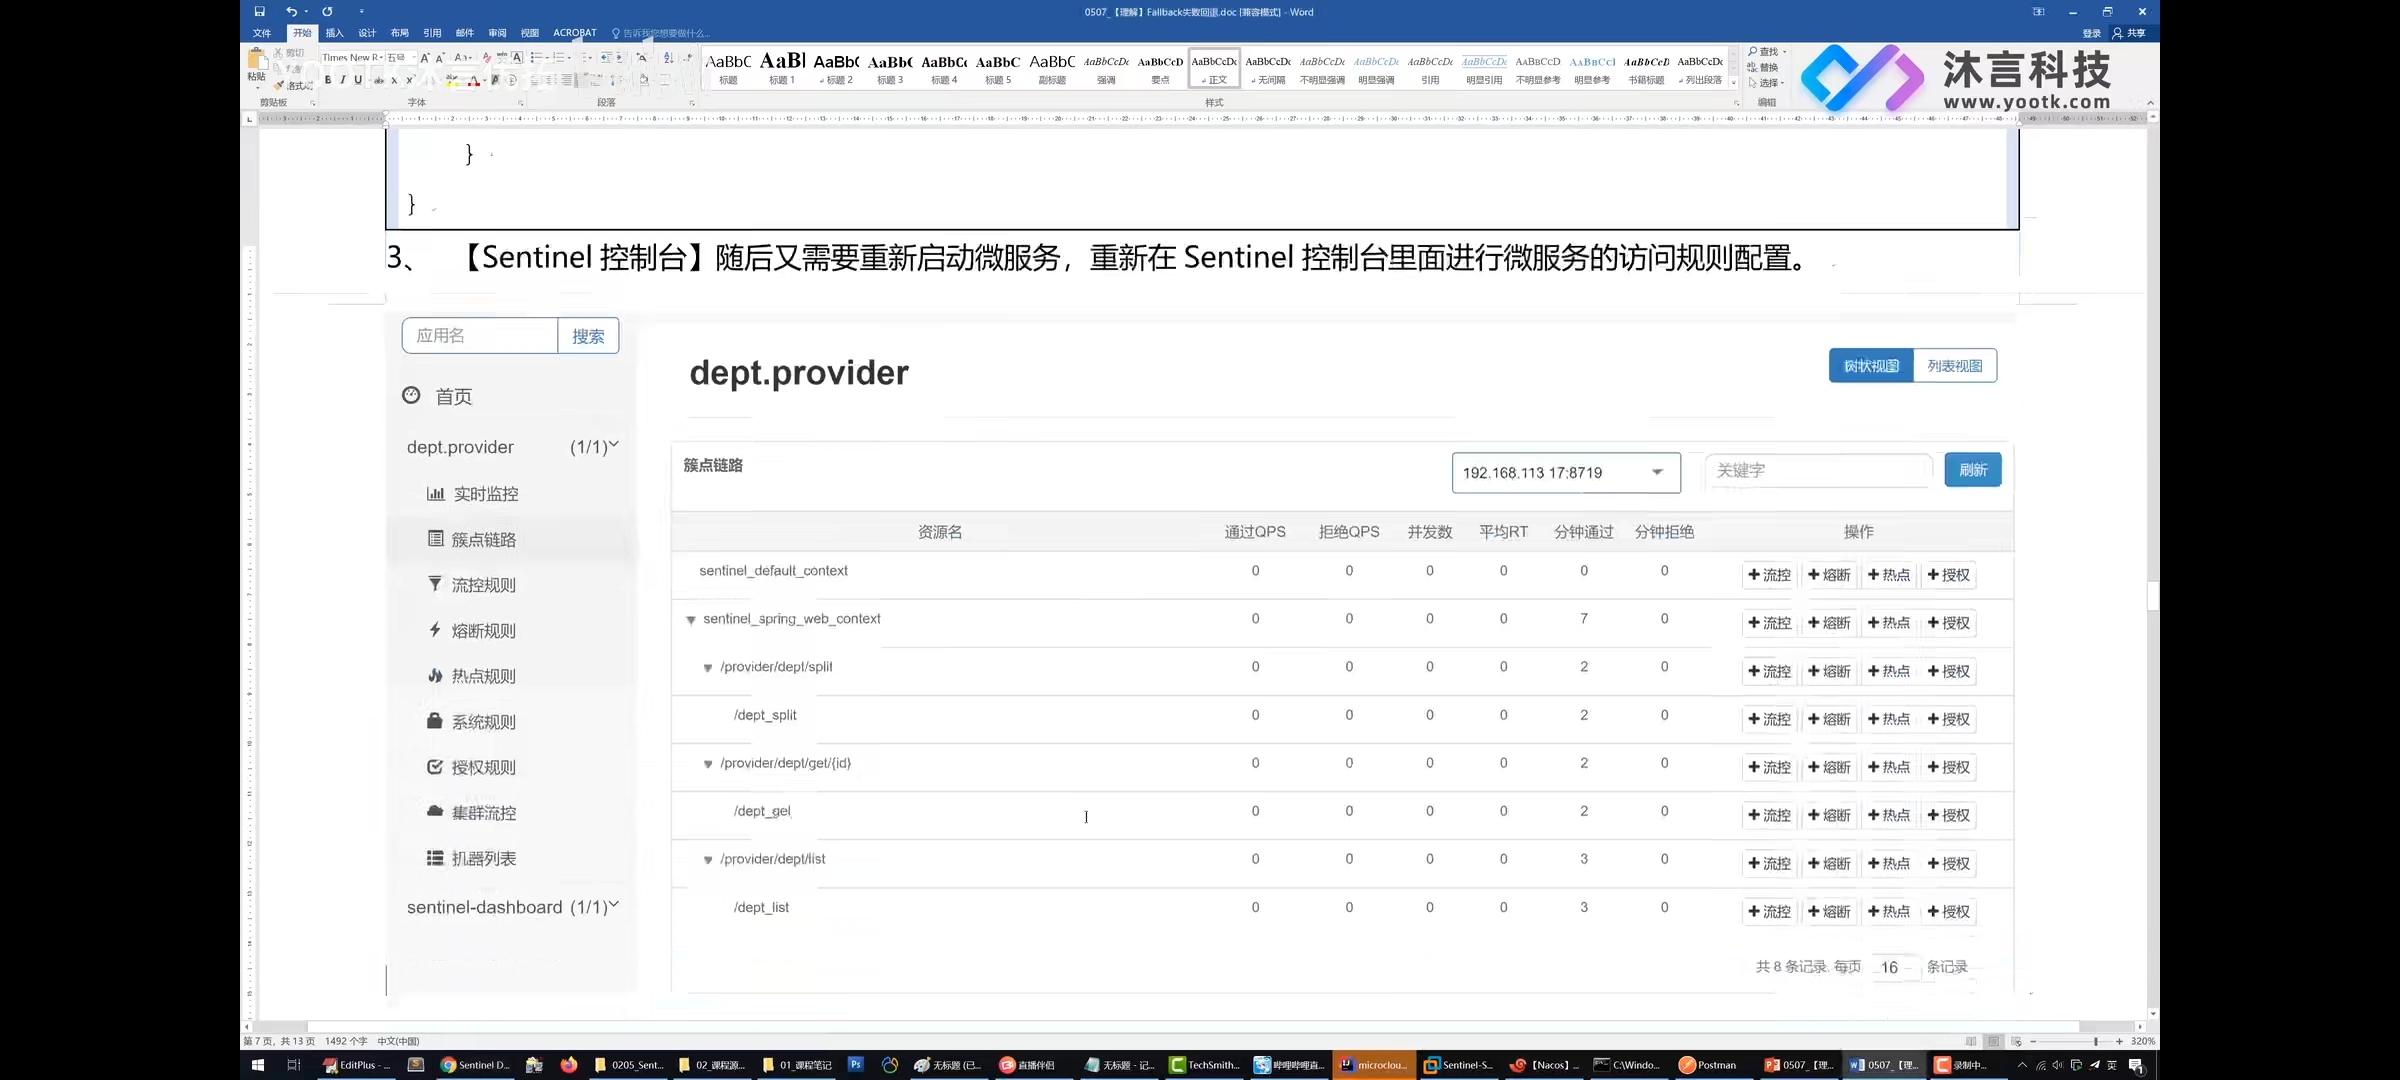The width and height of the screenshot is (2400, 1080).
Task: Collapse the ribbon with the up arrow
Action: tap(2150, 102)
